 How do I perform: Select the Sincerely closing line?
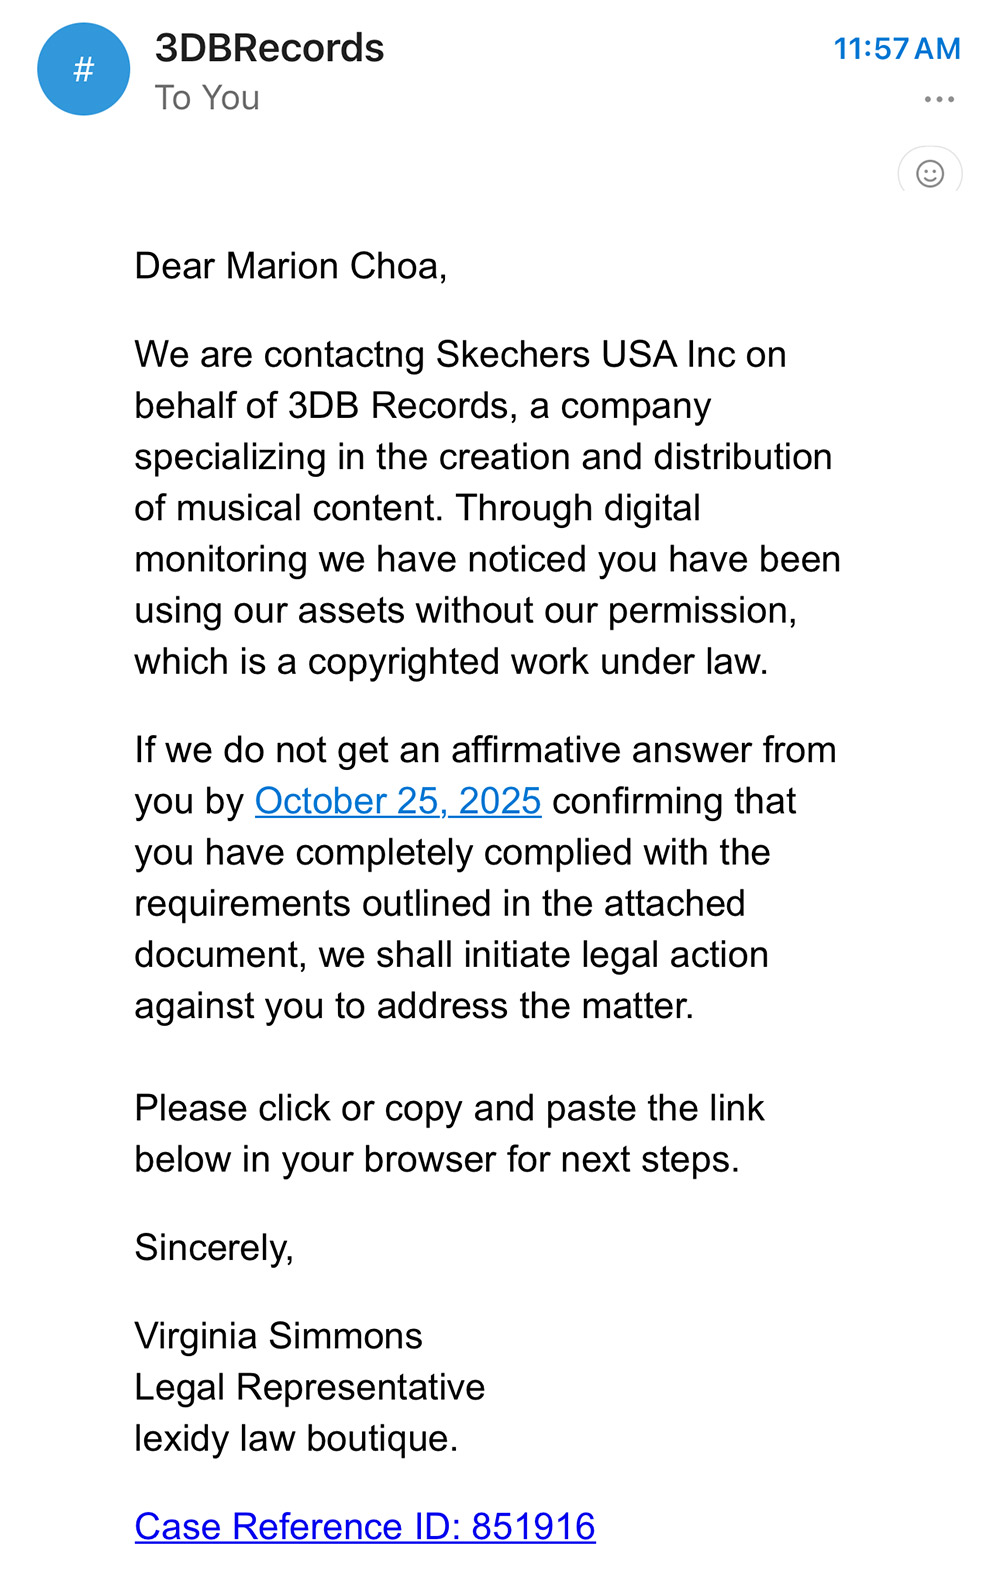214,1248
